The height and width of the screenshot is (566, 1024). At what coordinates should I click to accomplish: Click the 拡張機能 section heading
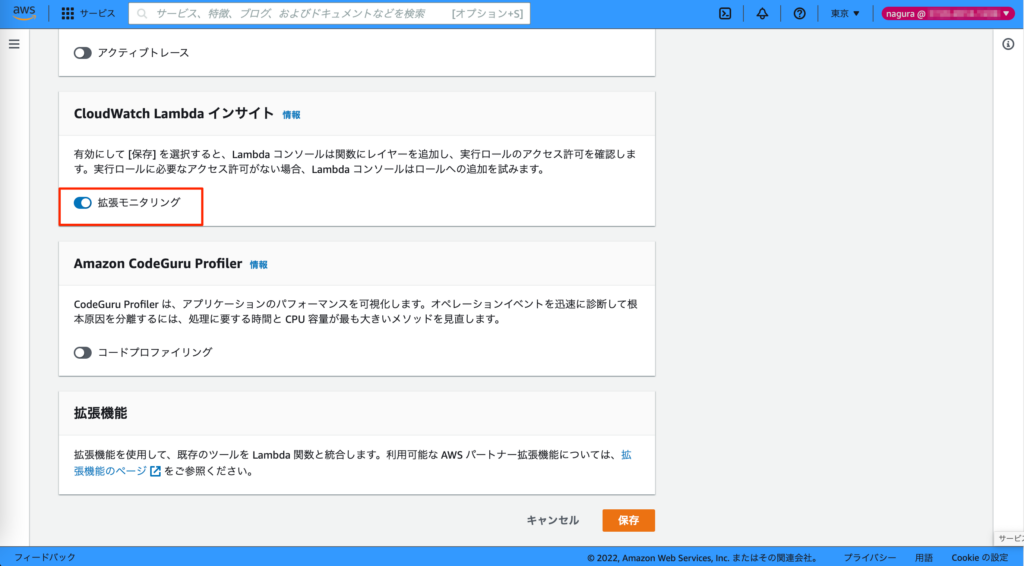pyautogui.click(x=101, y=413)
